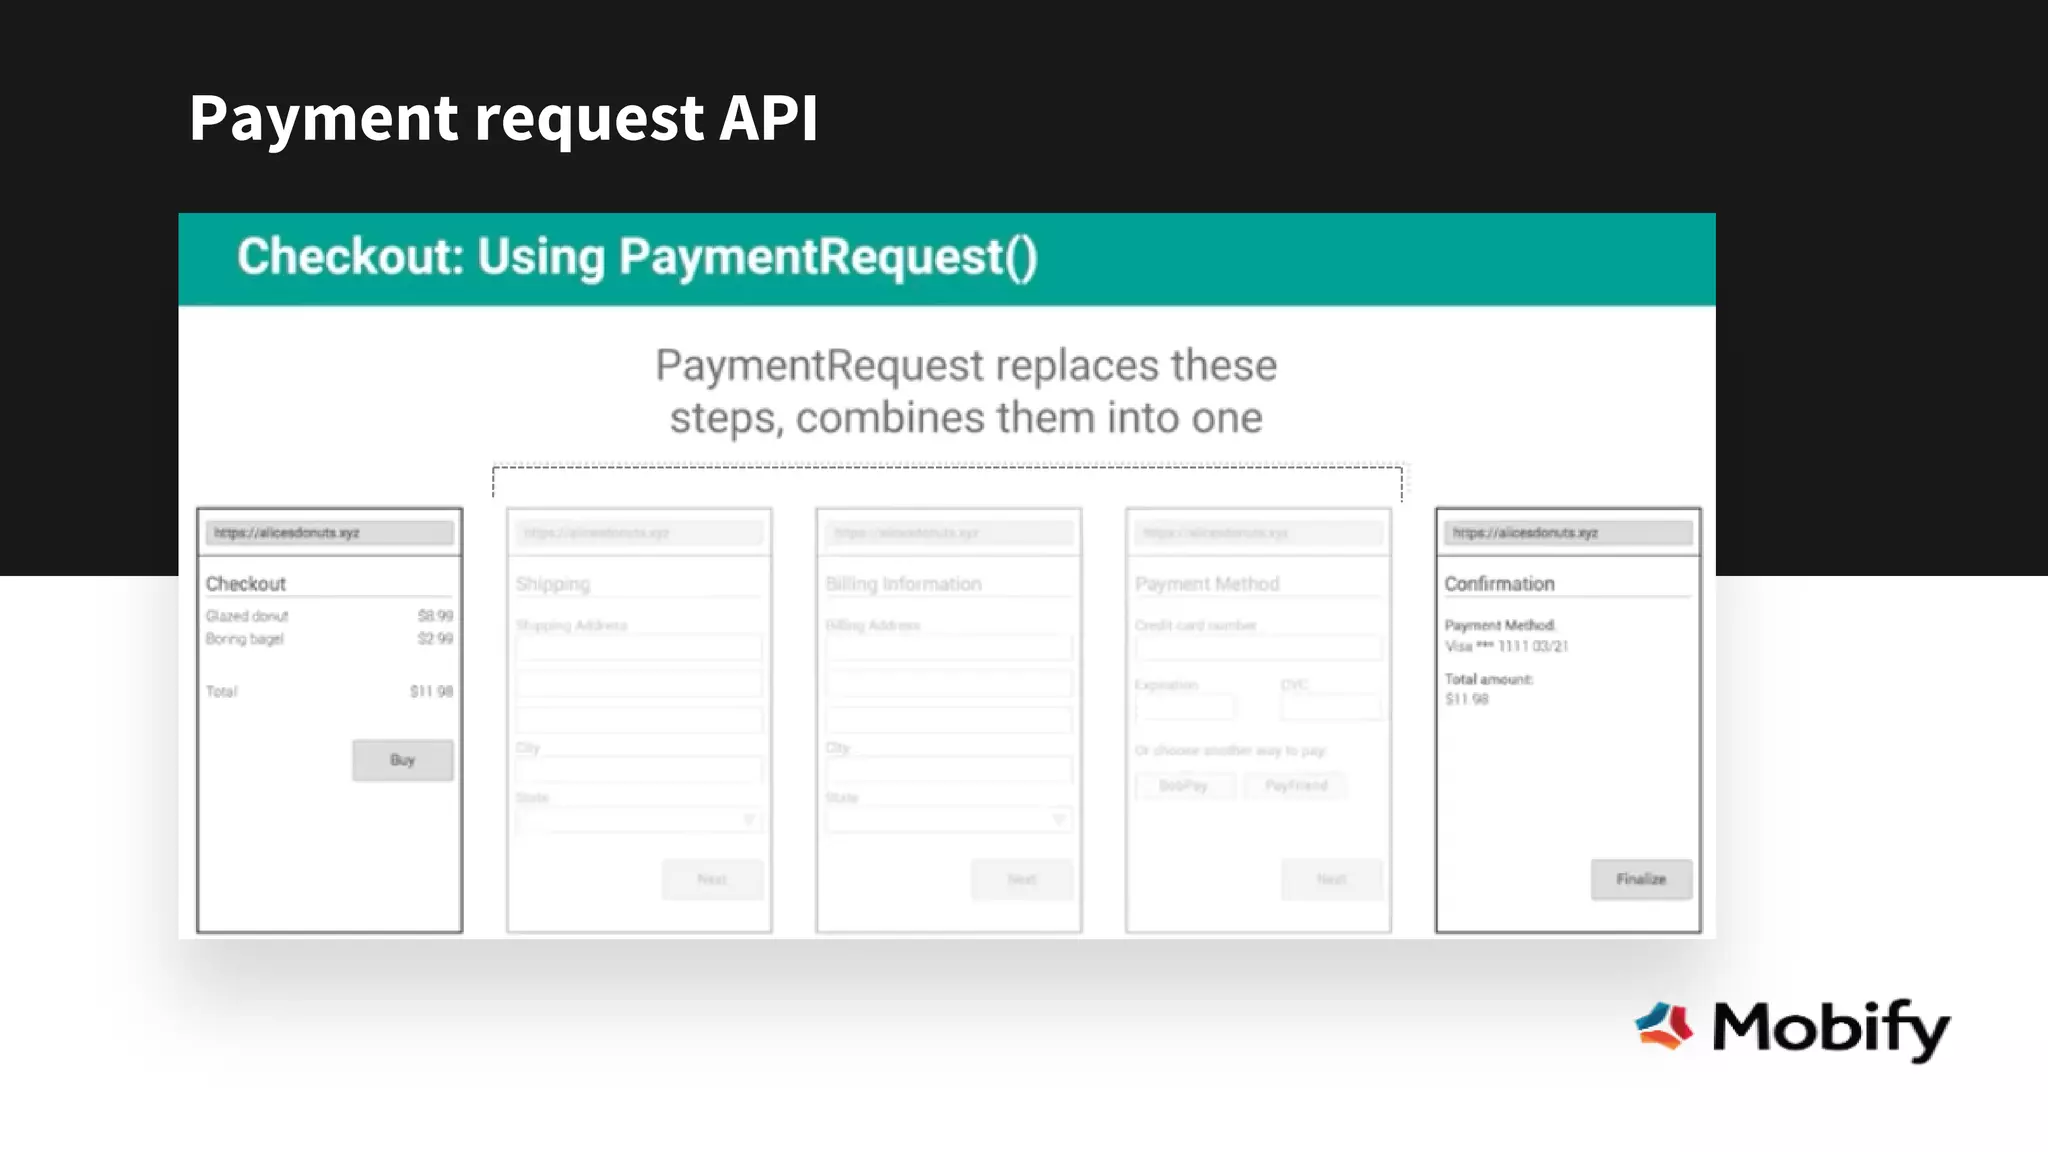Viewport: 2048px width, 1152px height.
Task: Click the 'Payment request API' slide title
Action: 504,118
